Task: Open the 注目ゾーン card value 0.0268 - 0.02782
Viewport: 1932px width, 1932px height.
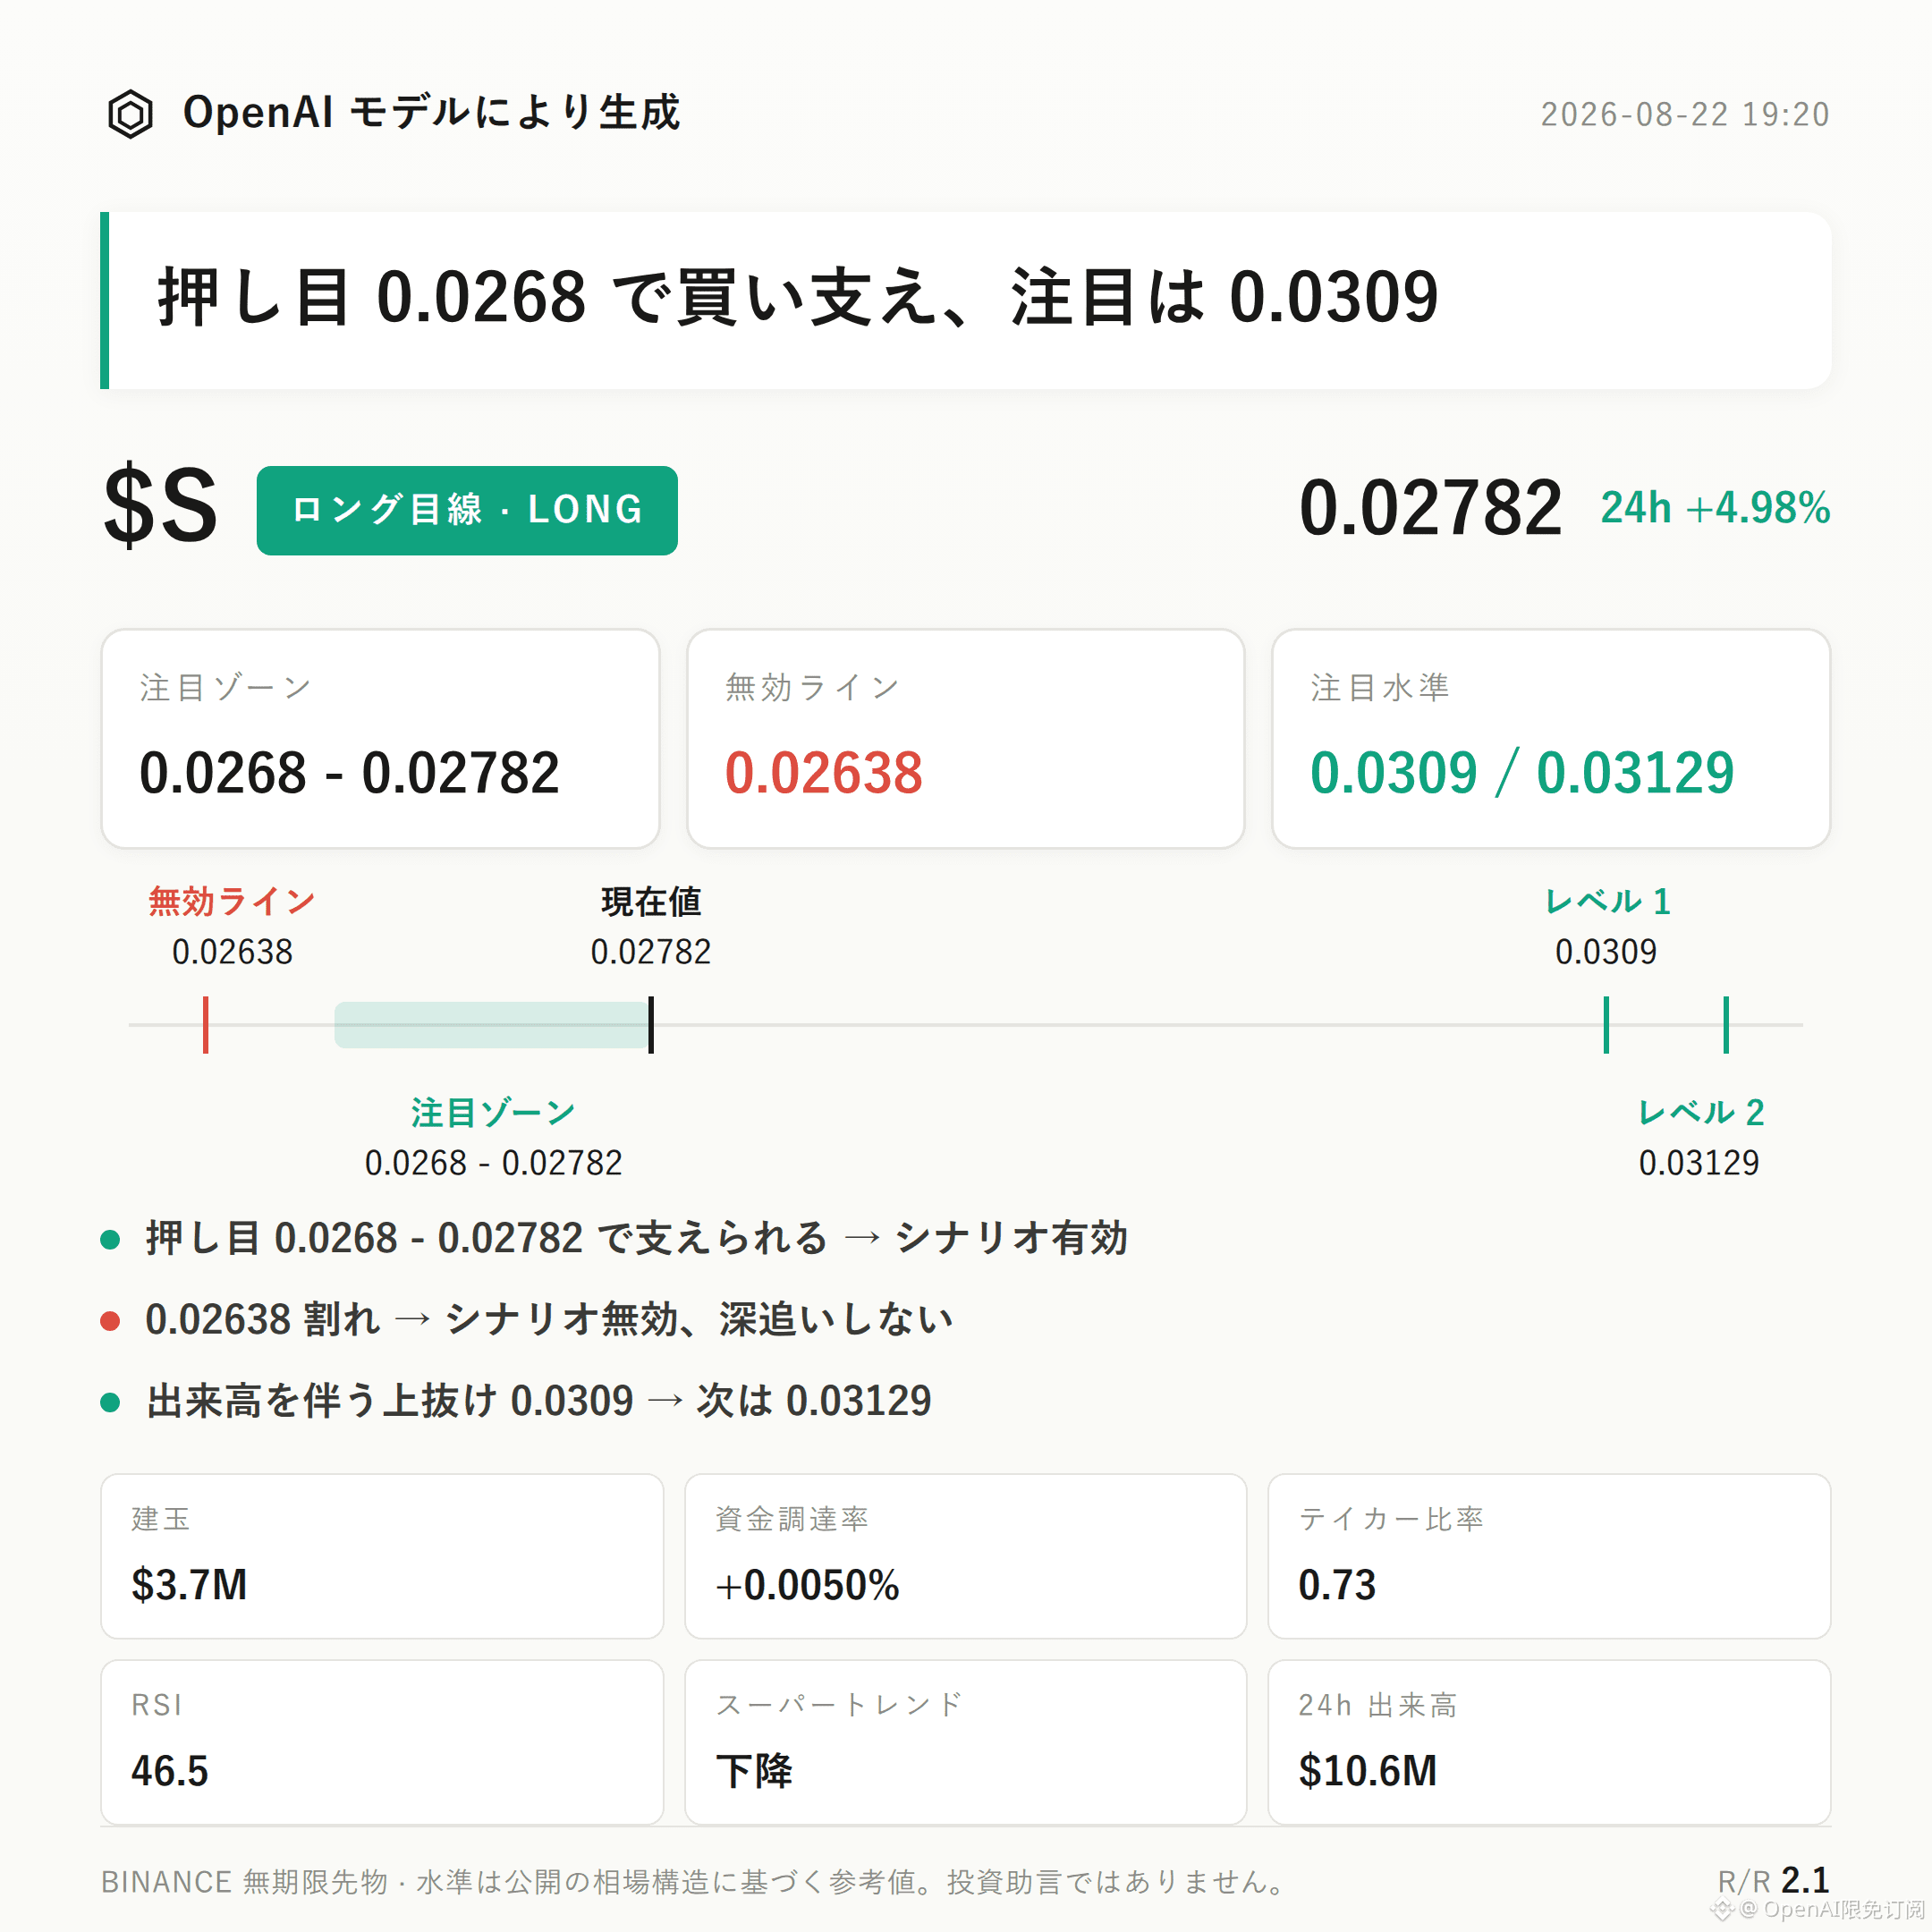Action: coord(349,773)
